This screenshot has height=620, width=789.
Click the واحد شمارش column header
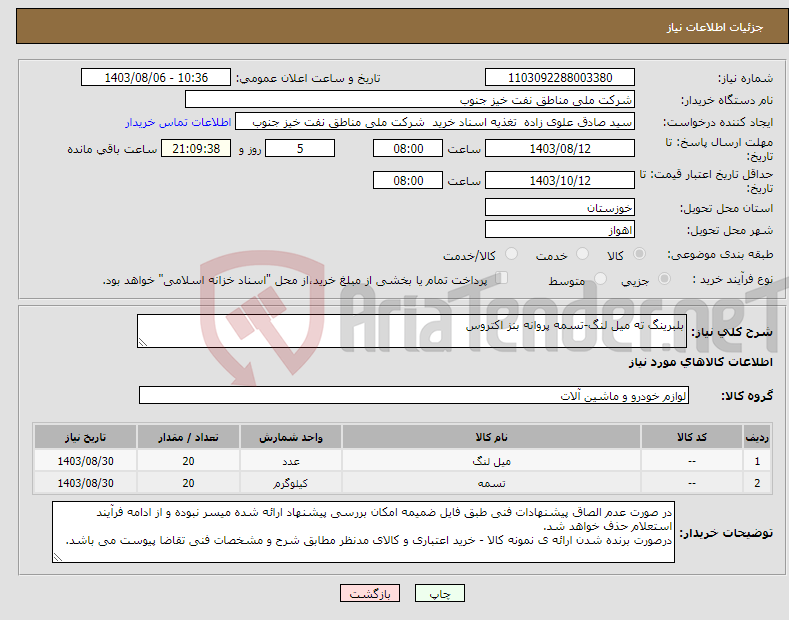[x=291, y=437]
